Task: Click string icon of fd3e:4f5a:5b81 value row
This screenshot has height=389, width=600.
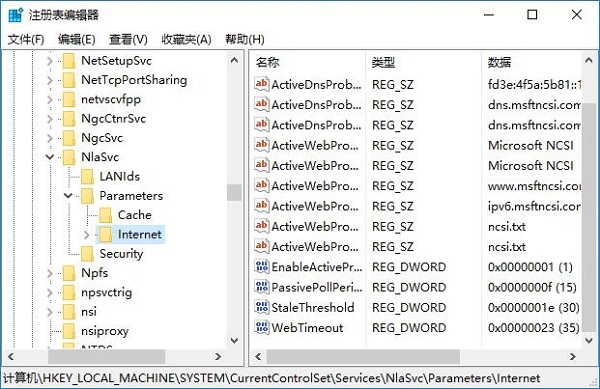Action: coord(261,84)
